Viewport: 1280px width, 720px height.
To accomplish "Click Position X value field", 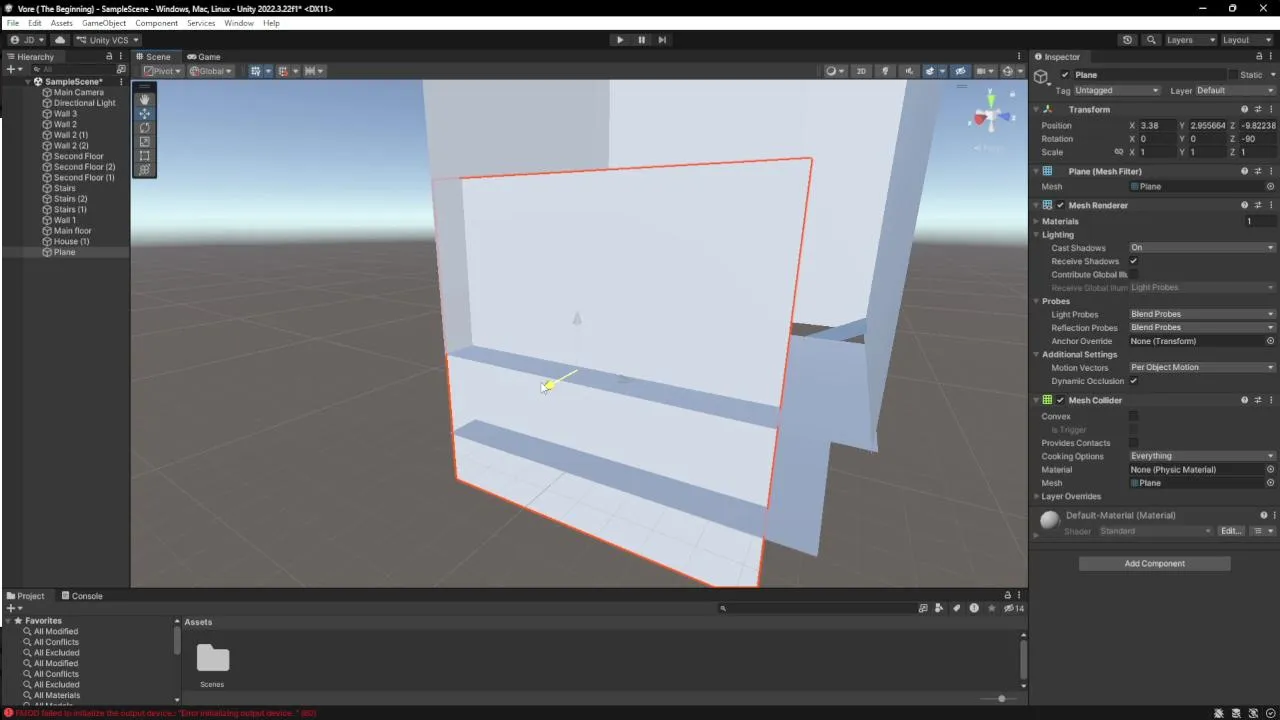I will tap(1157, 126).
